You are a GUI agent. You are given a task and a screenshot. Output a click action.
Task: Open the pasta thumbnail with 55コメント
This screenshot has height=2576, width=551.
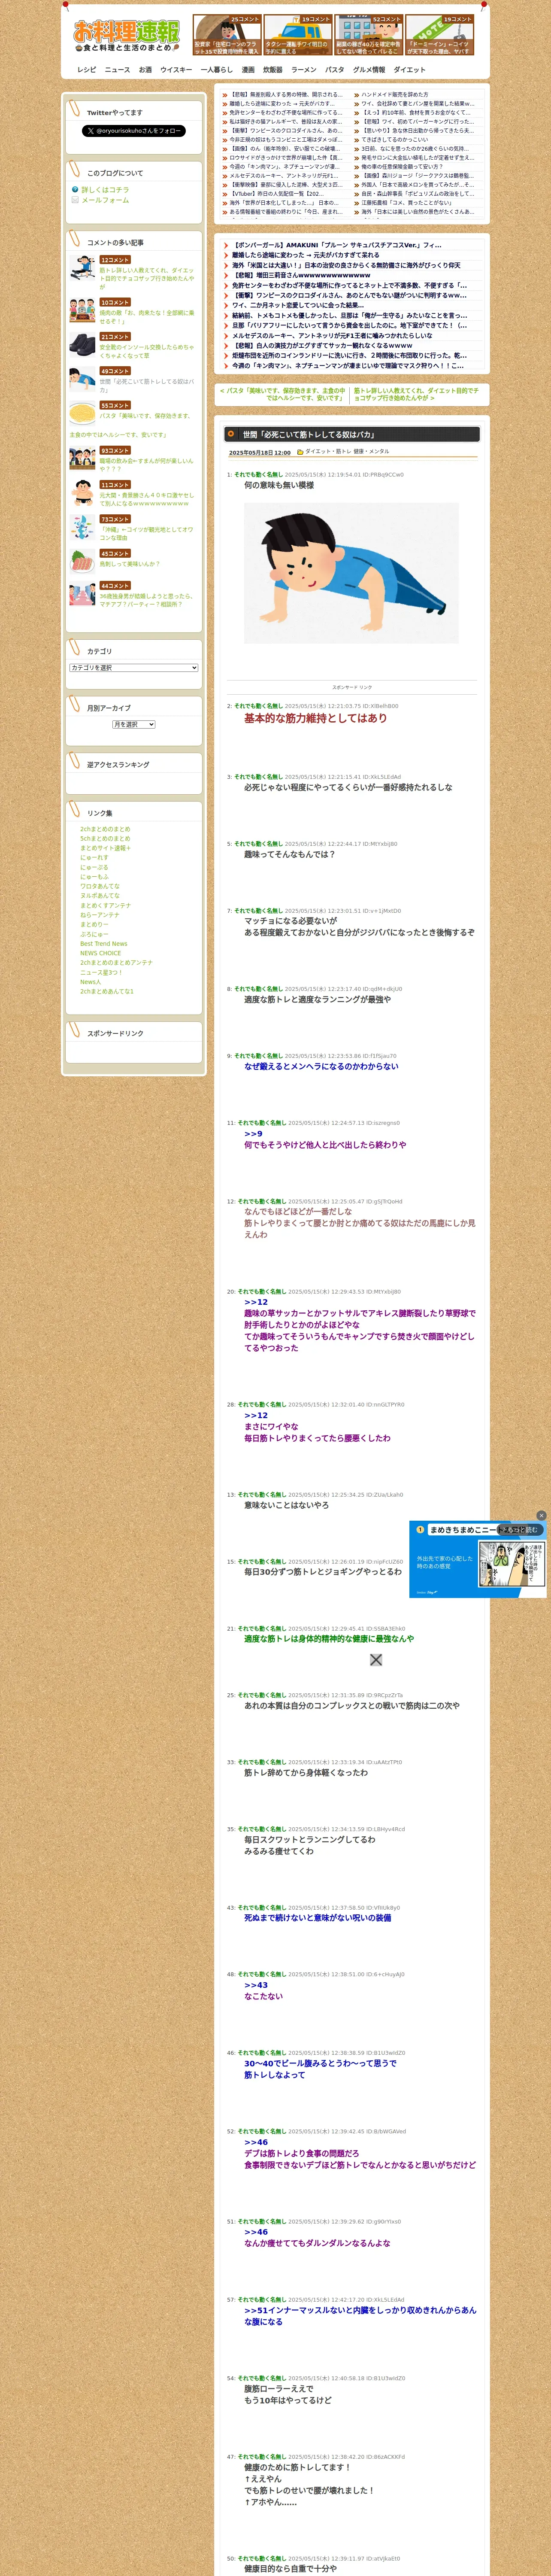click(x=83, y=414)
